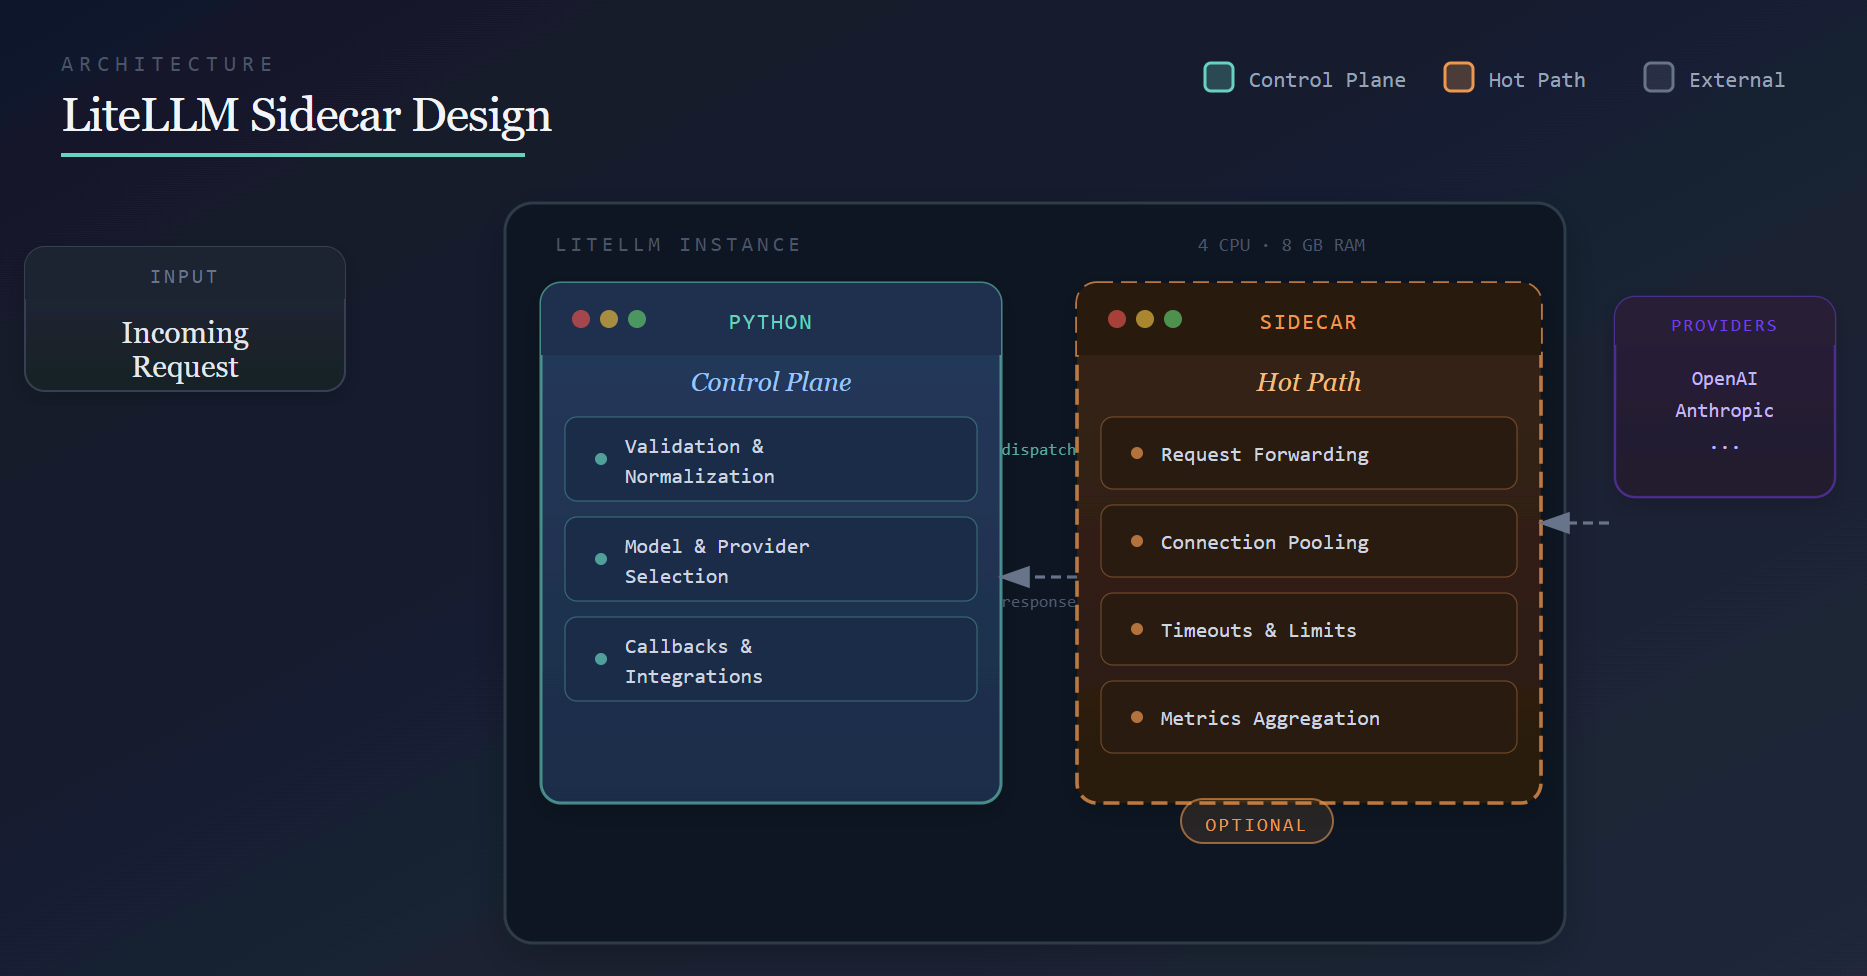Click the bullet dot beside Metrics Aggregation
Viewport: 1867px width, 976px height.
click(1137, 717)
